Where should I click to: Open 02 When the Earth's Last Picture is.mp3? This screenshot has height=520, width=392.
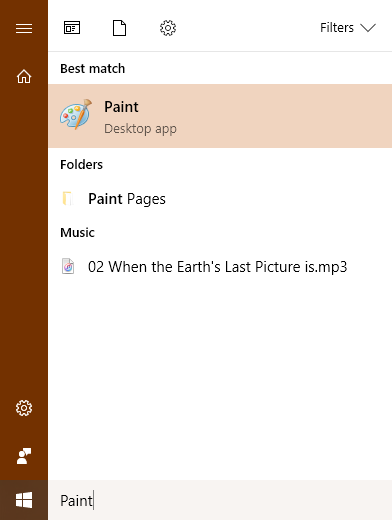[220, 267]
